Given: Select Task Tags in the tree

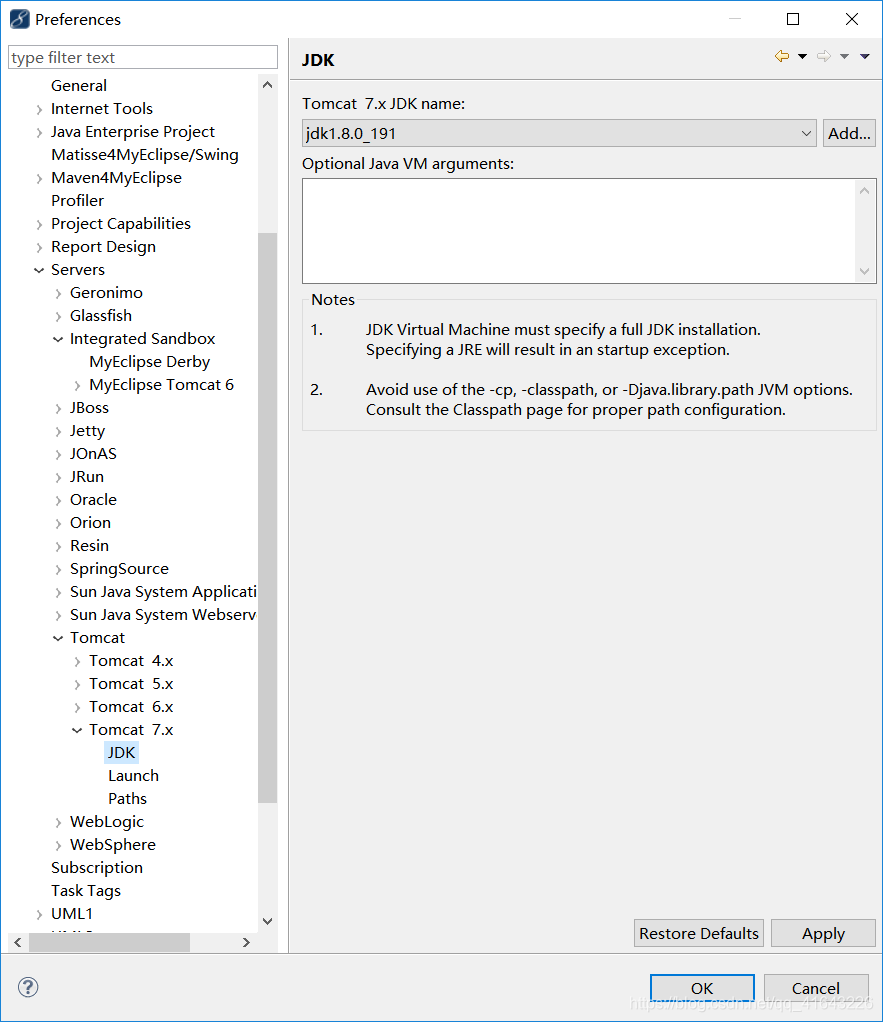Looking at the screenshot, I should pyautogui.click(x=86, y=890).
